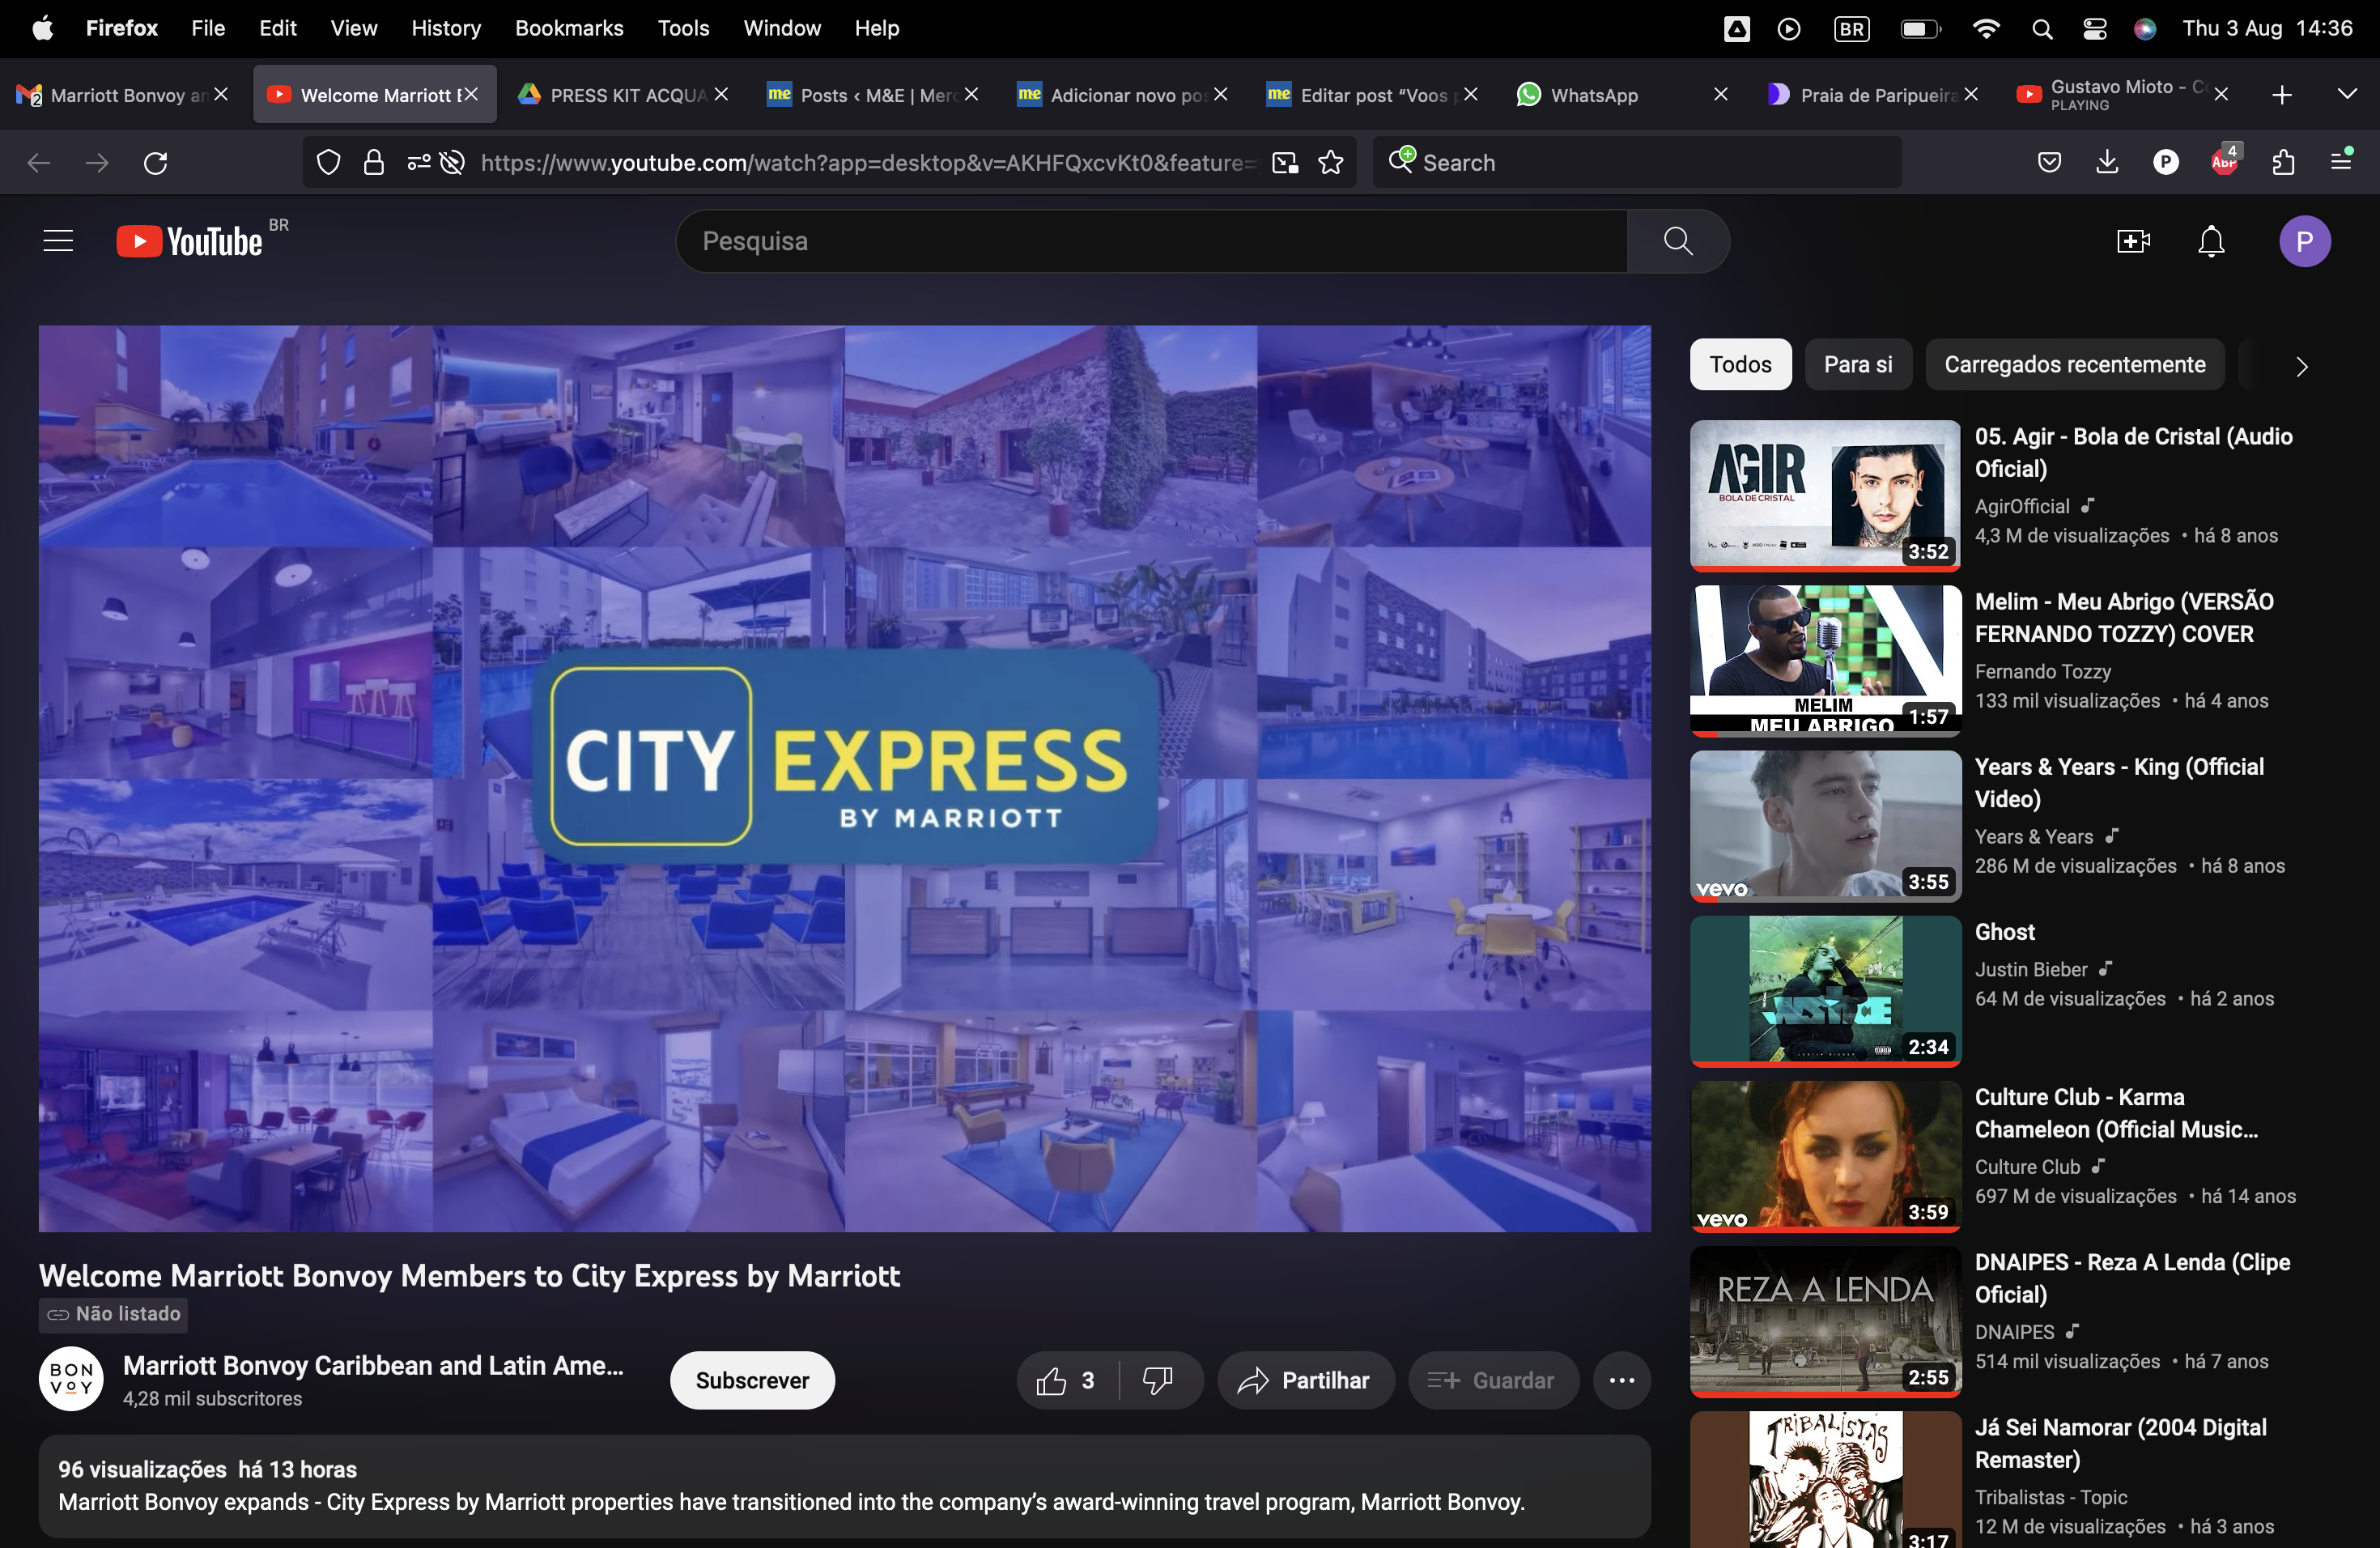2380x1548 pixels.
Task: Switch to the PRESS KIT ACQUA tab
Action: (x=622, y=95)
